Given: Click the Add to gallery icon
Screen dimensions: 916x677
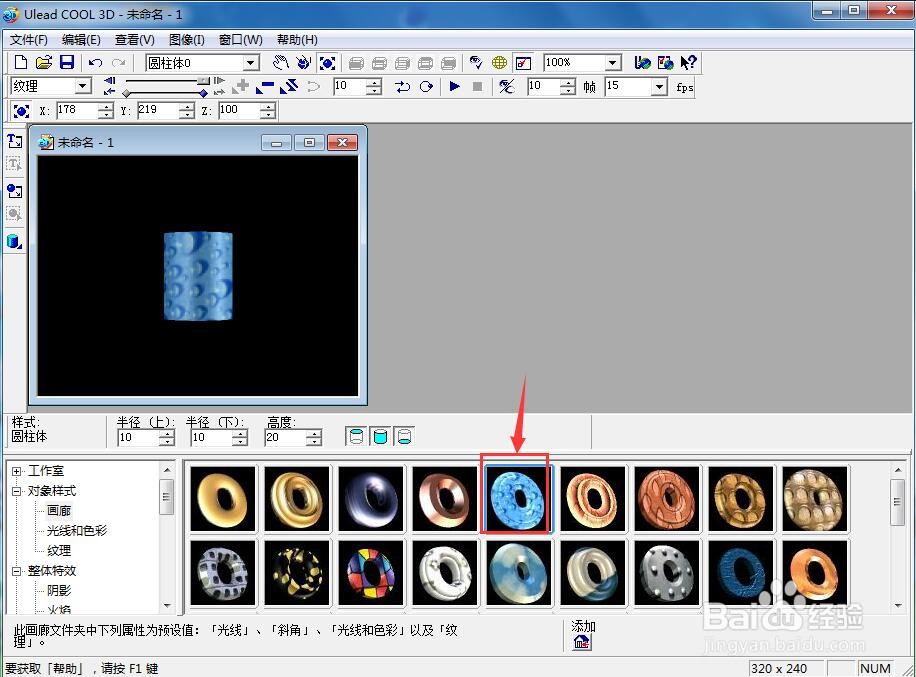Looking at the screenshot, I should [x=581, y=643].
